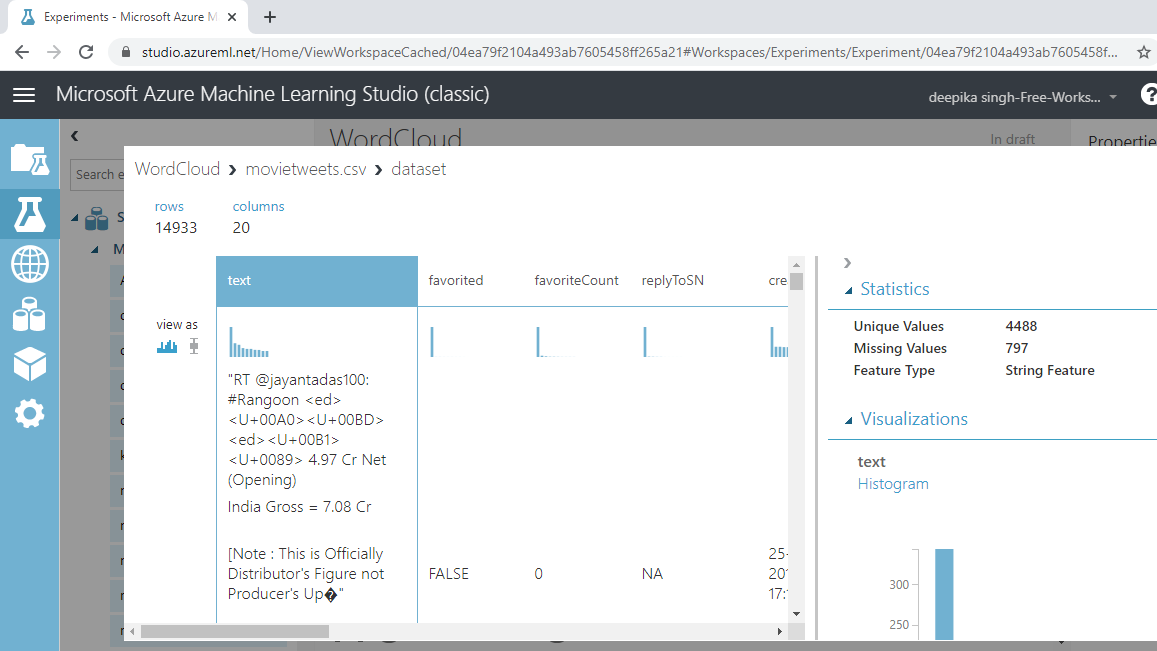The height and width of the screenshot is (651, 1157).
Task: Click the Microsoft Azure Machine Learning Studio title
Action: tap(273, 94)
